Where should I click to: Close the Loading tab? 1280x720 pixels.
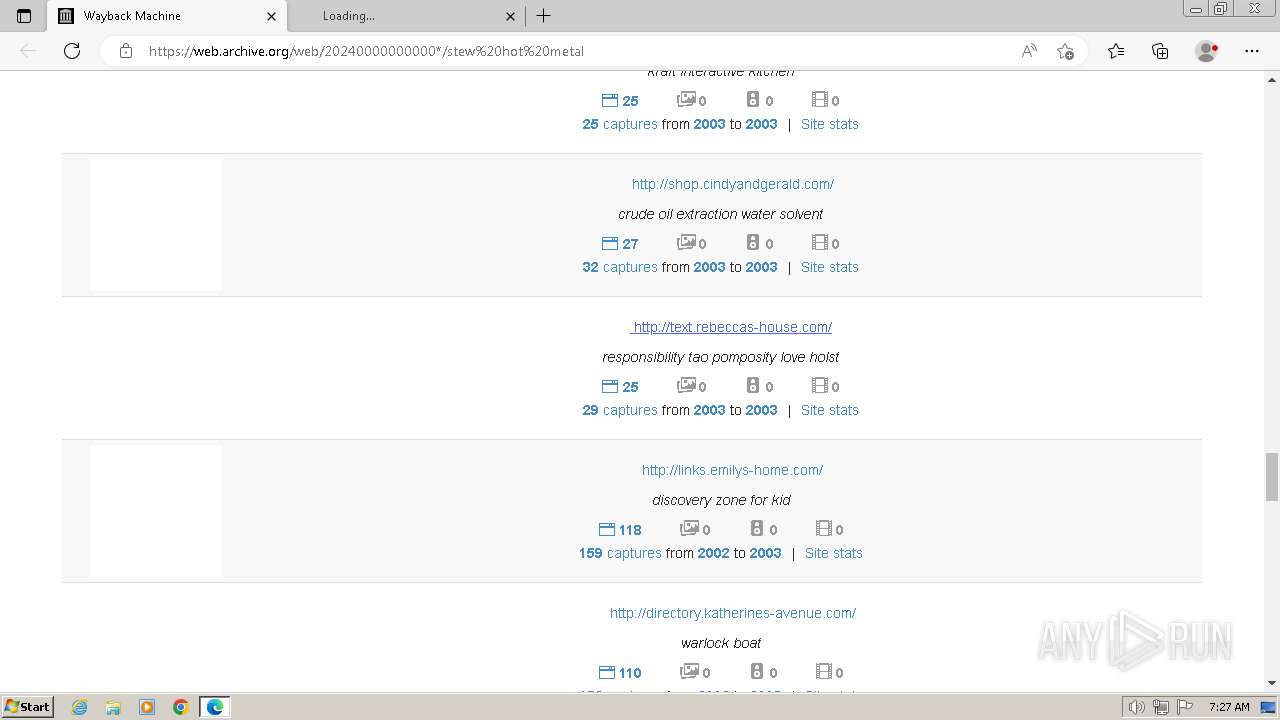click(x=510, y=16)
